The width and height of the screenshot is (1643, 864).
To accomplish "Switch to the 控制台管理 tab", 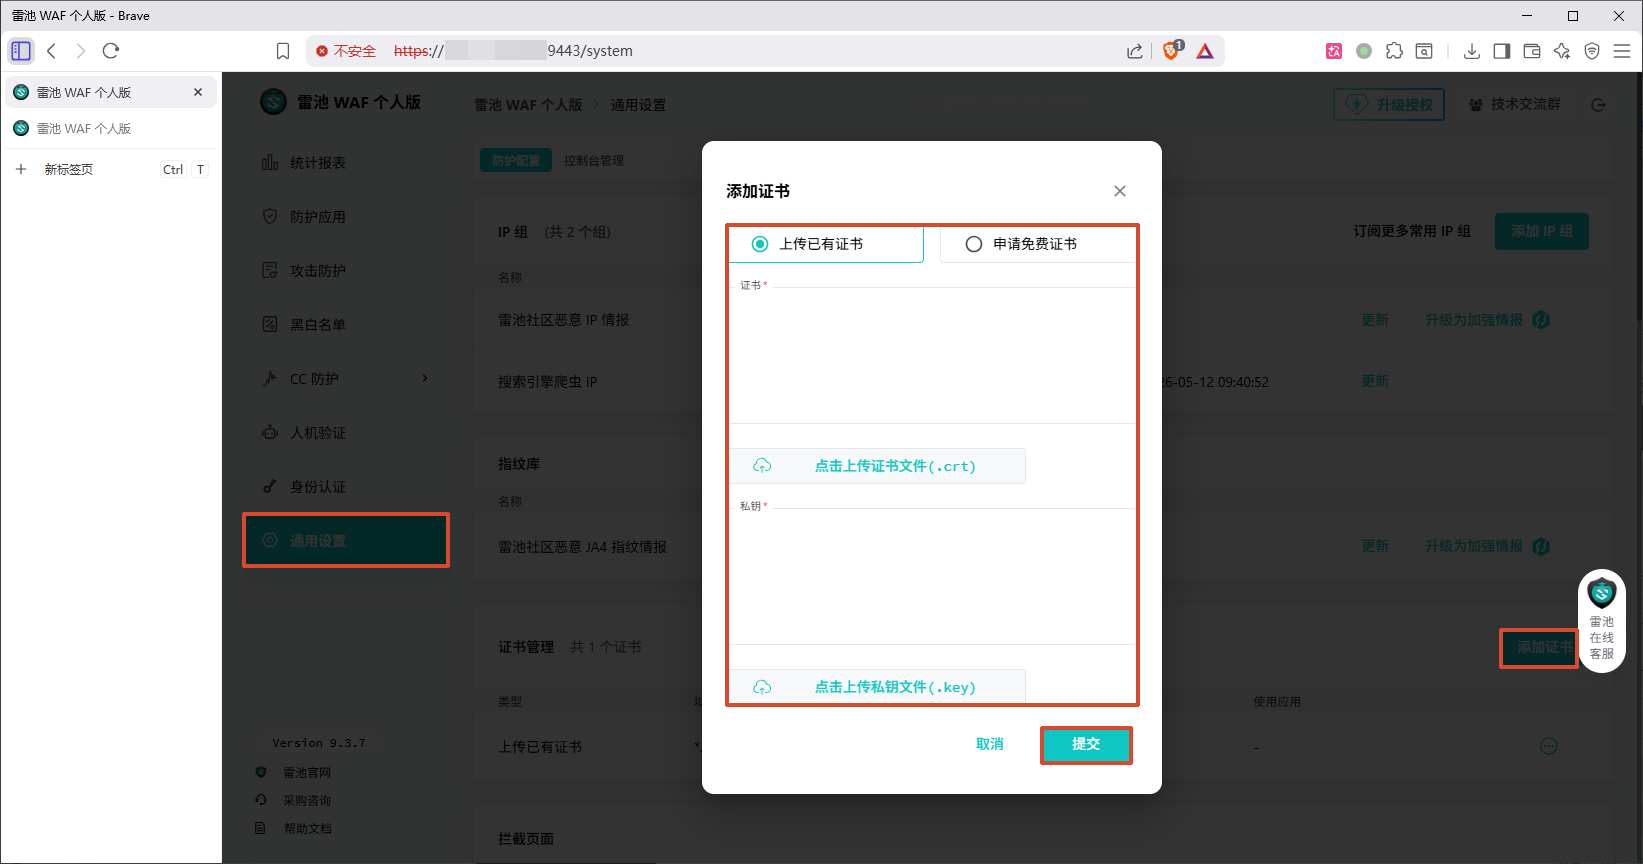I will click(593, 160).
